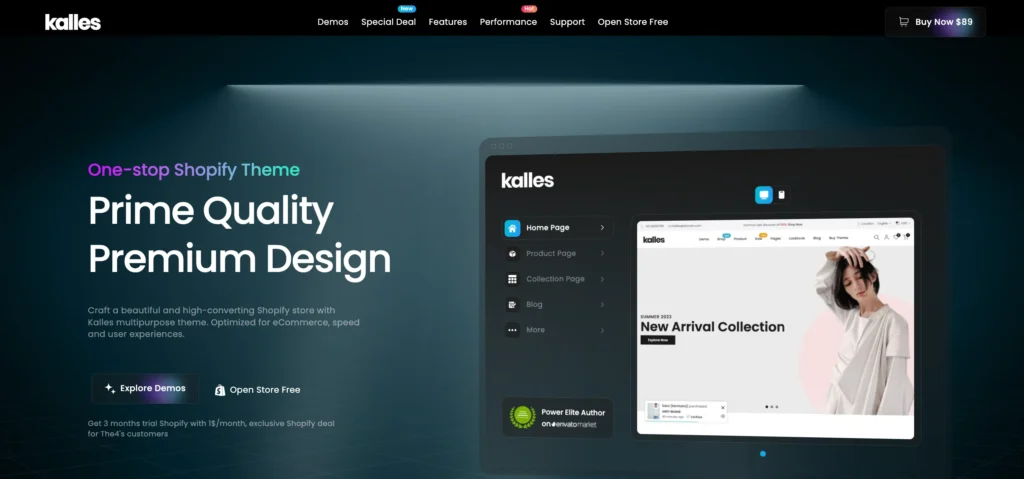The width and height of the screenshot is (1024, 479).
Task: Open the Performance menu item
Action: click(x=509, y=22)
